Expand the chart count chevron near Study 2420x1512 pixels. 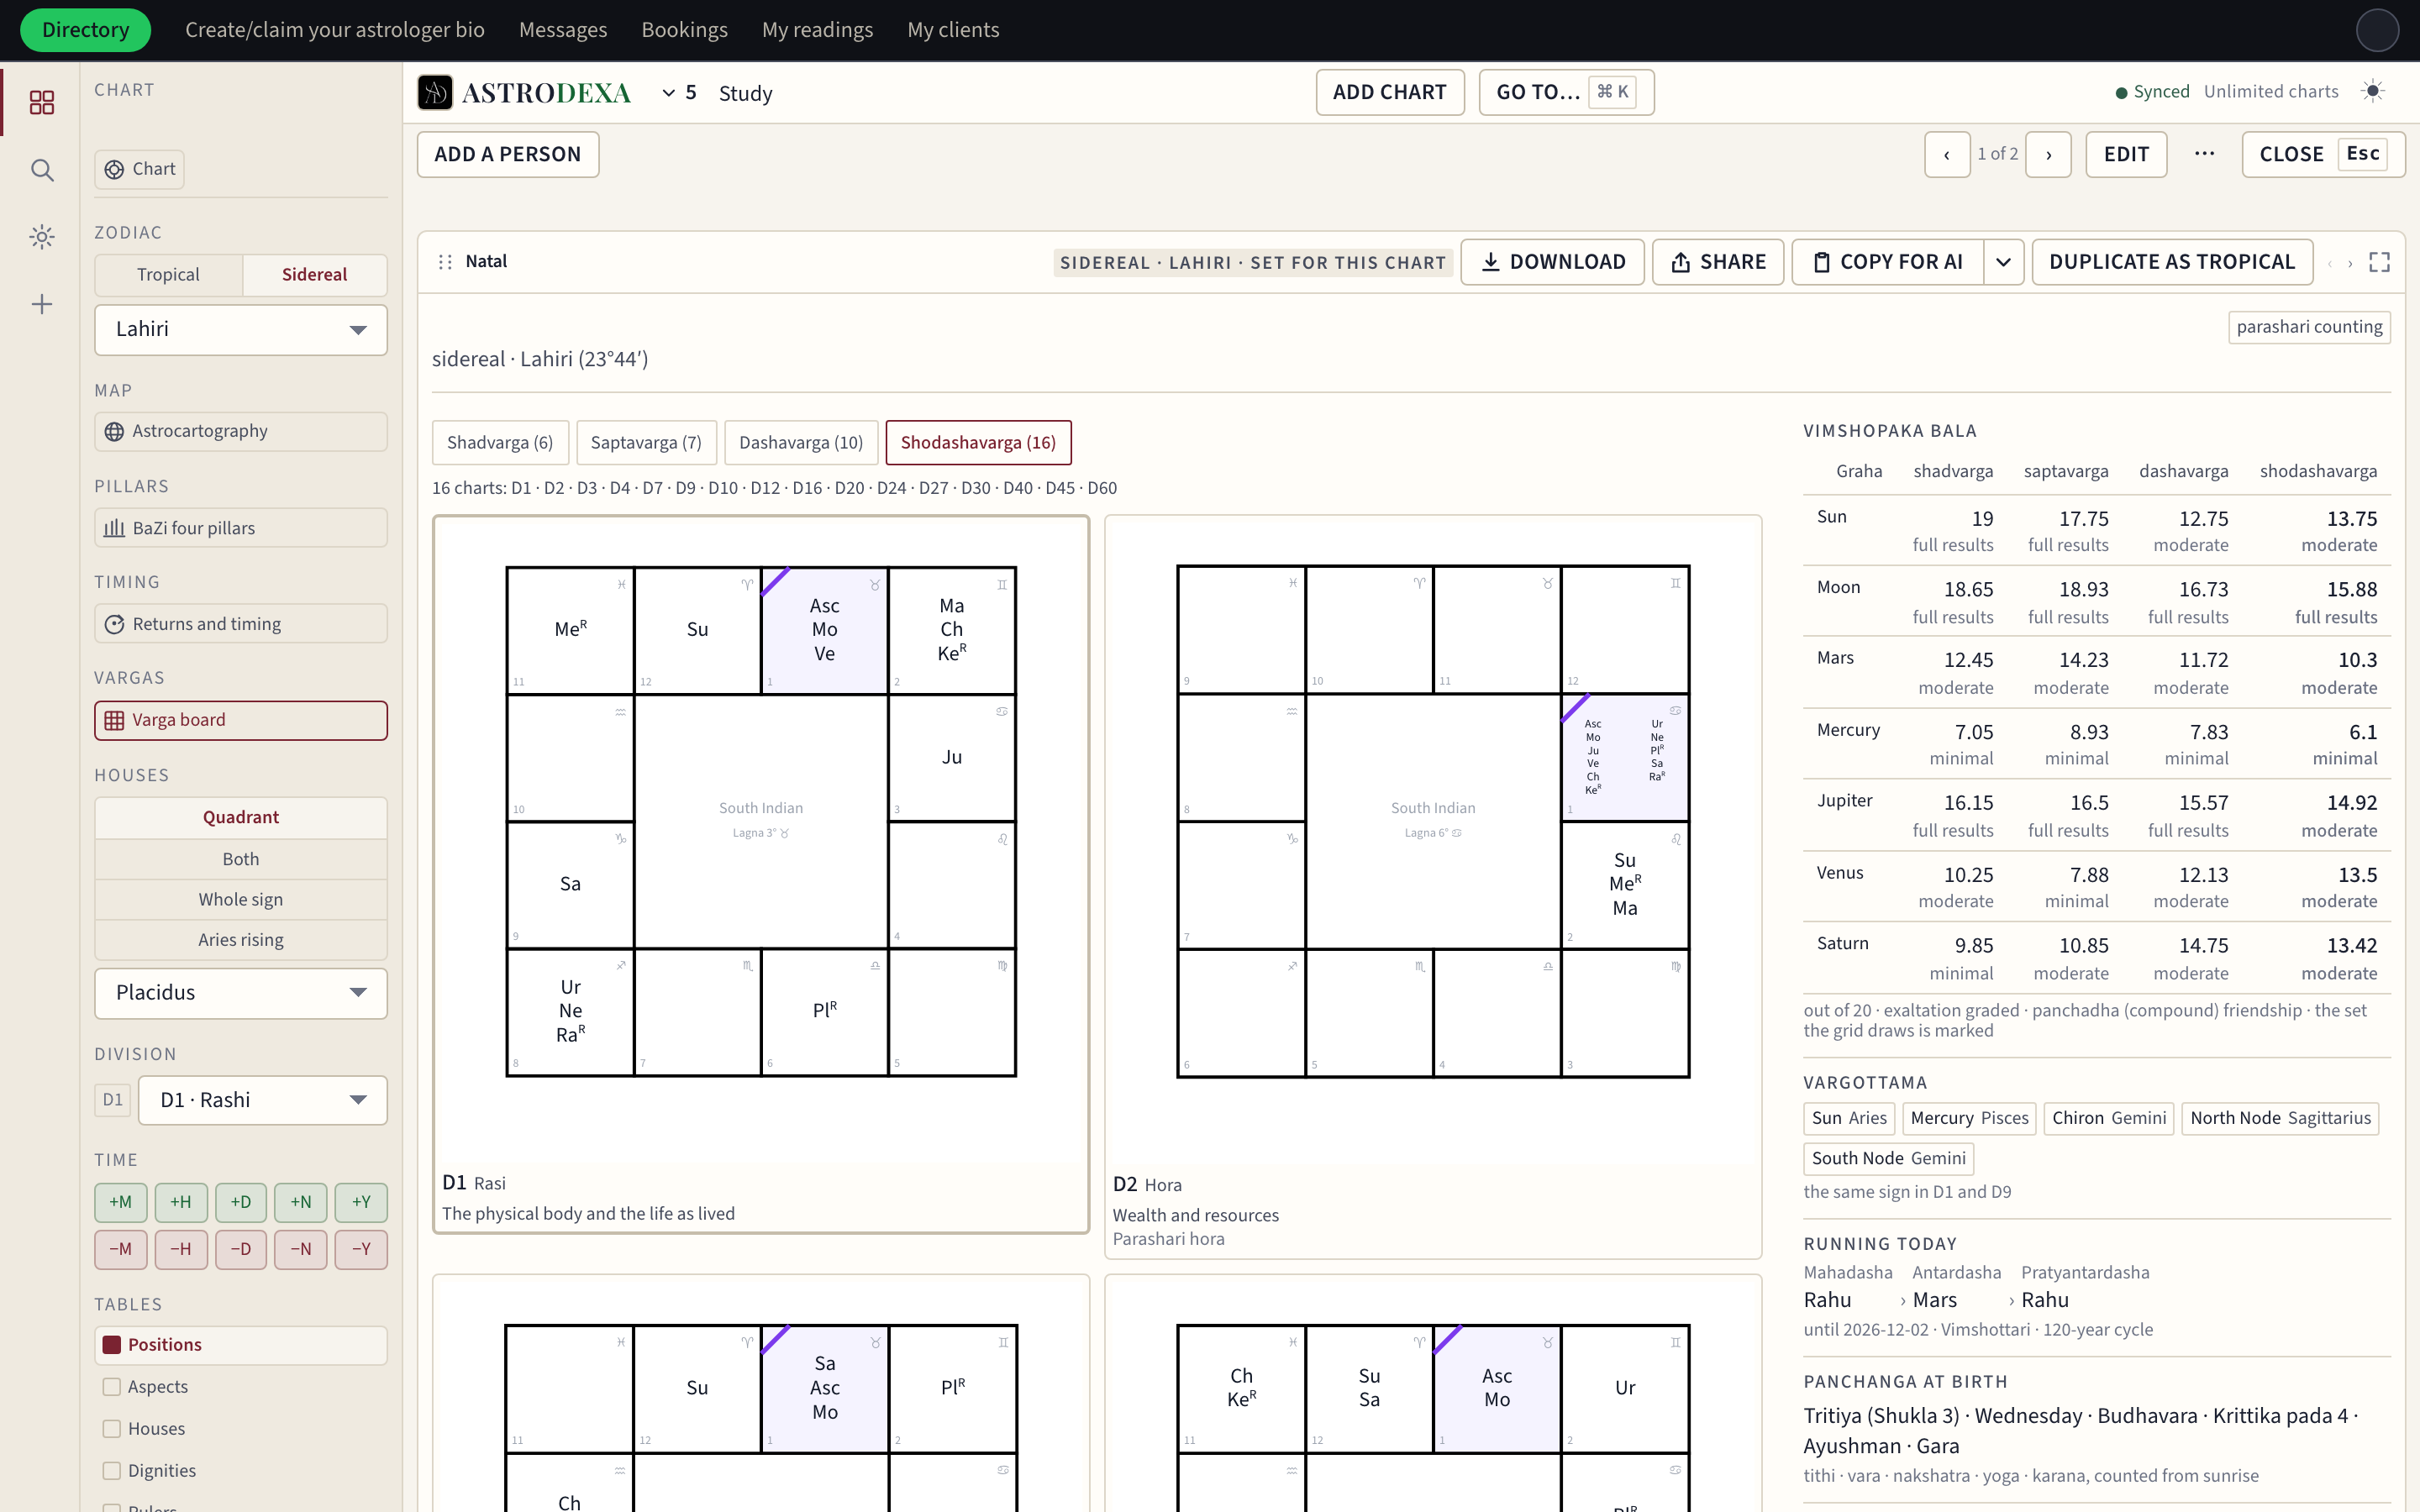(x=669, y=93)
